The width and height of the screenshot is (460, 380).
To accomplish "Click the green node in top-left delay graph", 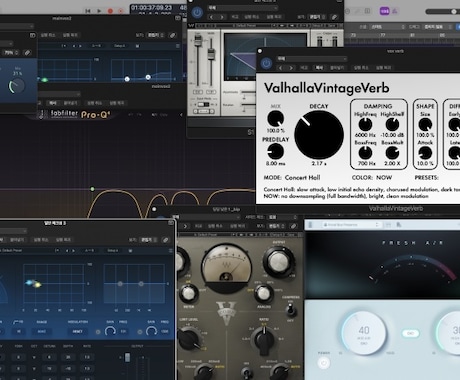I will 44,80.
